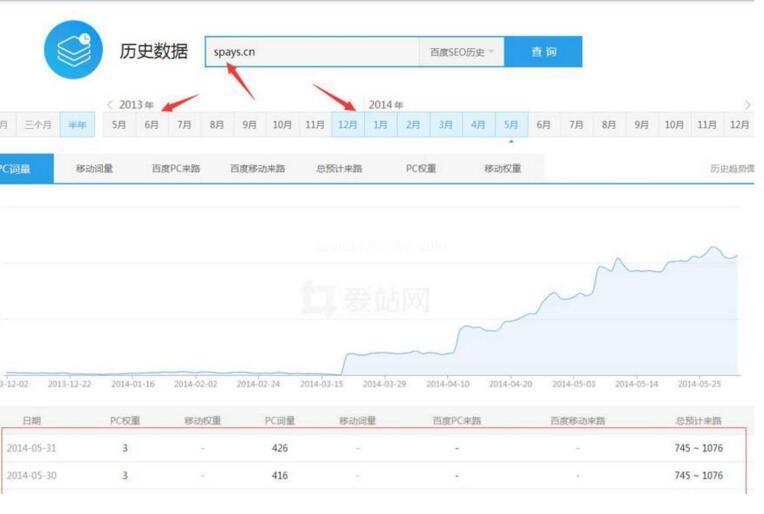
Task: Select the 半年 time range option
Action: [x=77, y=125]
